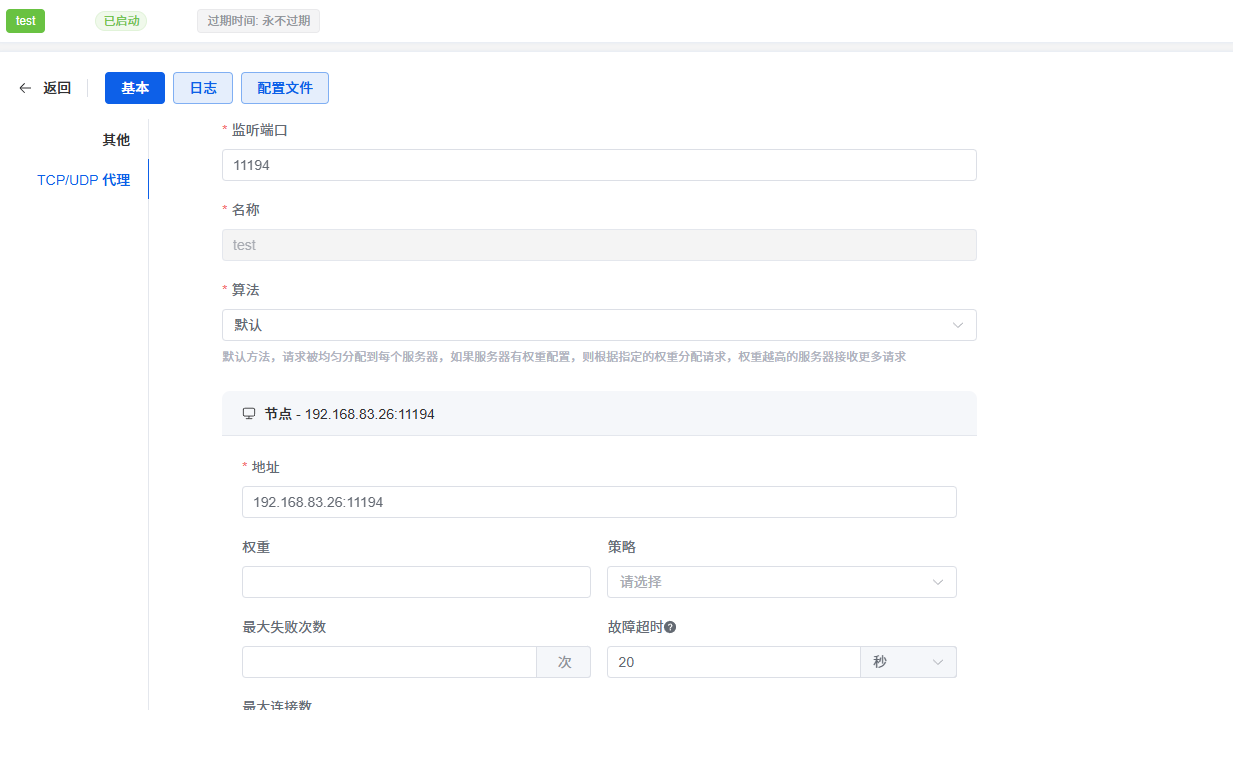Open the 秒 time unit dropdown
Viewport: 1233px width, 771px height.
[907, 662]
